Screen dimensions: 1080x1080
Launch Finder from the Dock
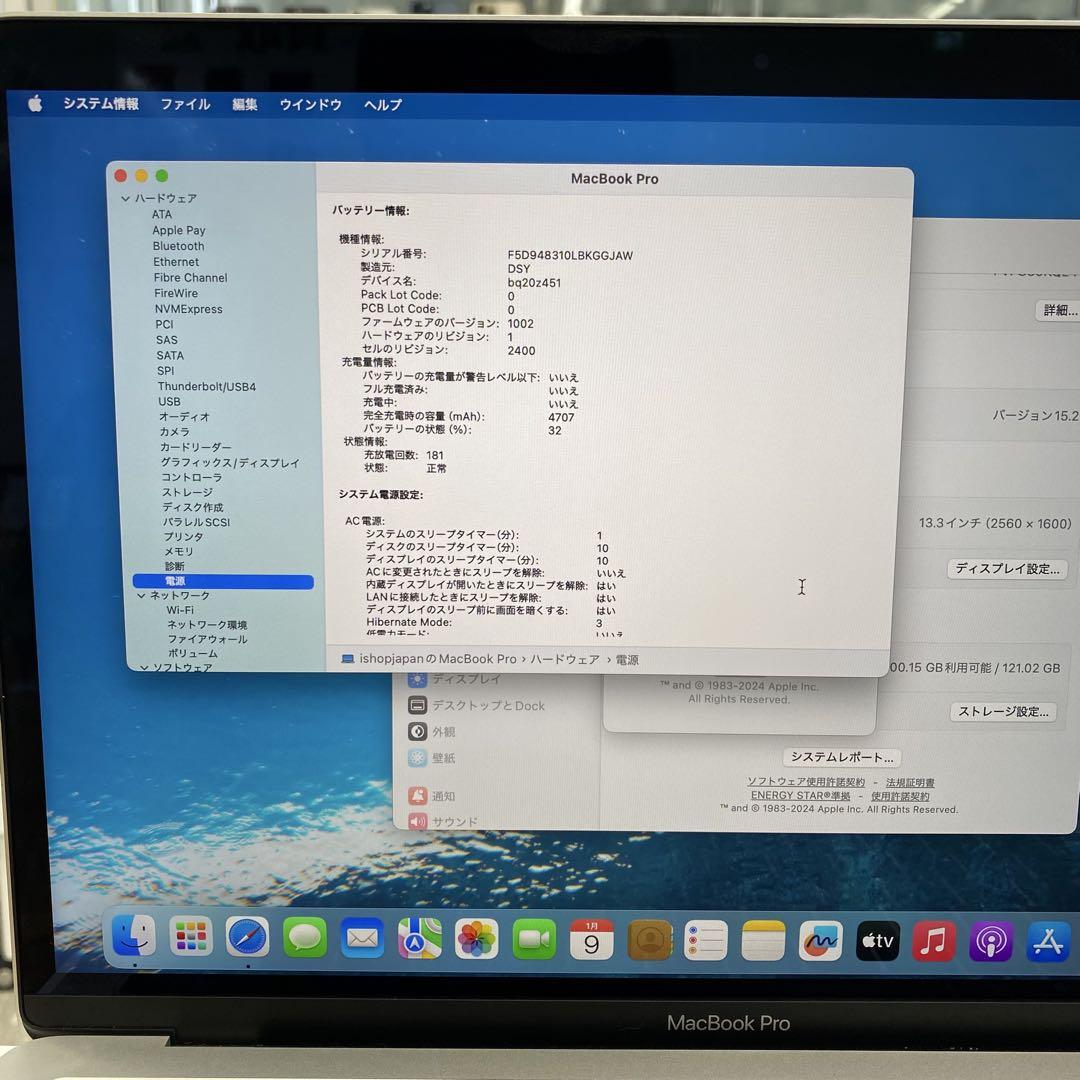pos(134,936)
